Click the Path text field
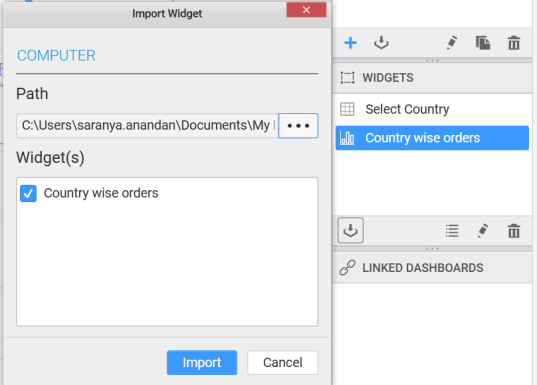537x385 pixels. (147, 126)
